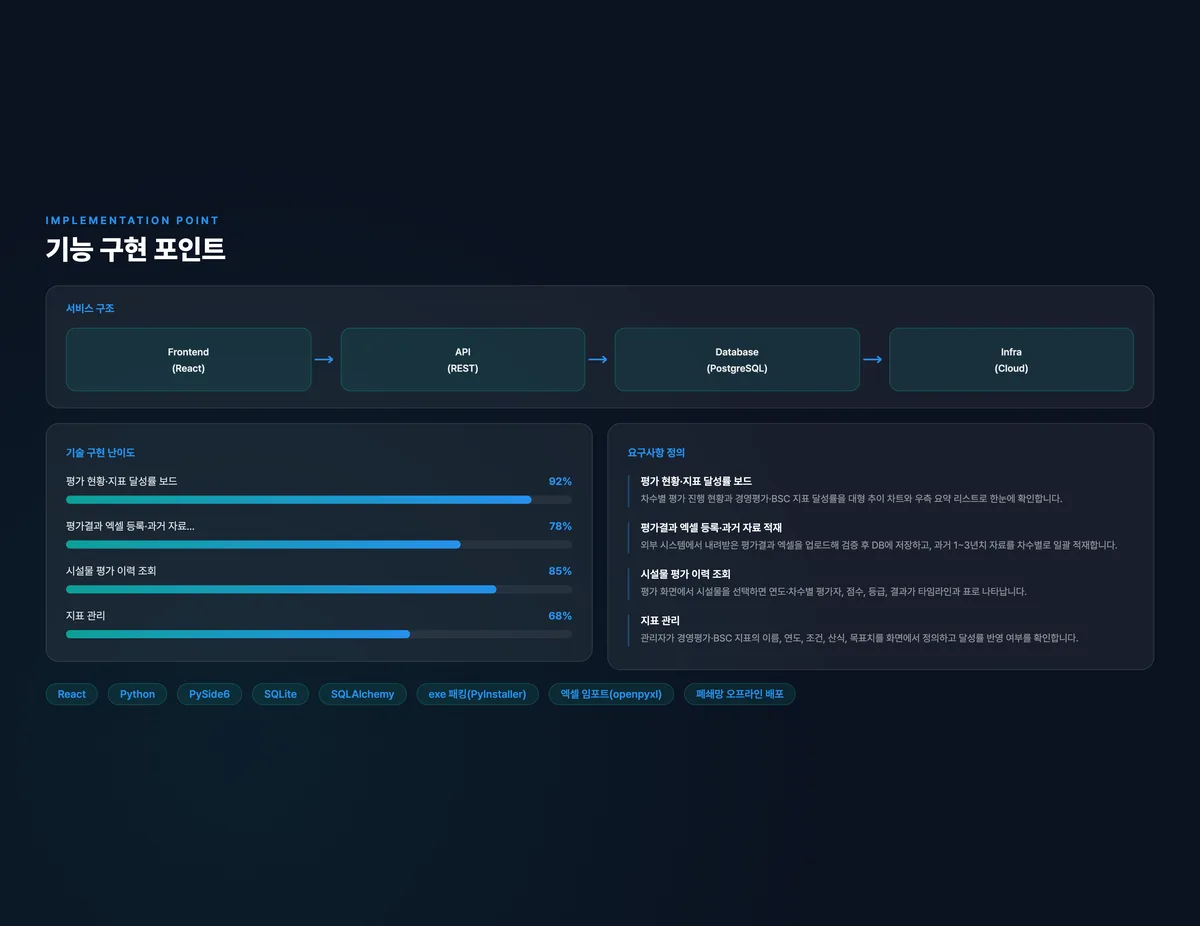Click 시설물 평가 이력 조회 label in 기술 구현 난이도
The height and width of the screenshot is (926, 1200).
click(111, 571)
